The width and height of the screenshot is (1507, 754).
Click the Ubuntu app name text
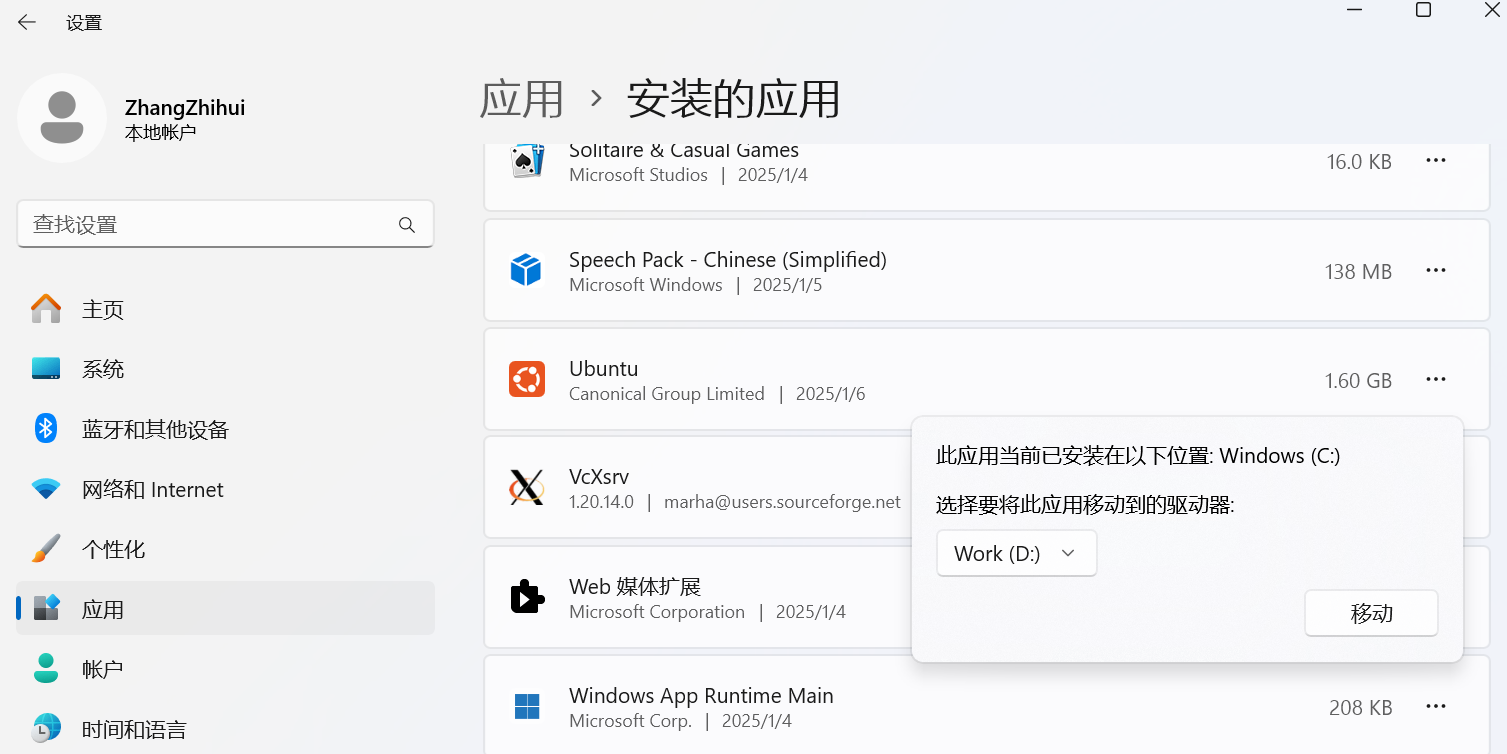click(603, 368)
